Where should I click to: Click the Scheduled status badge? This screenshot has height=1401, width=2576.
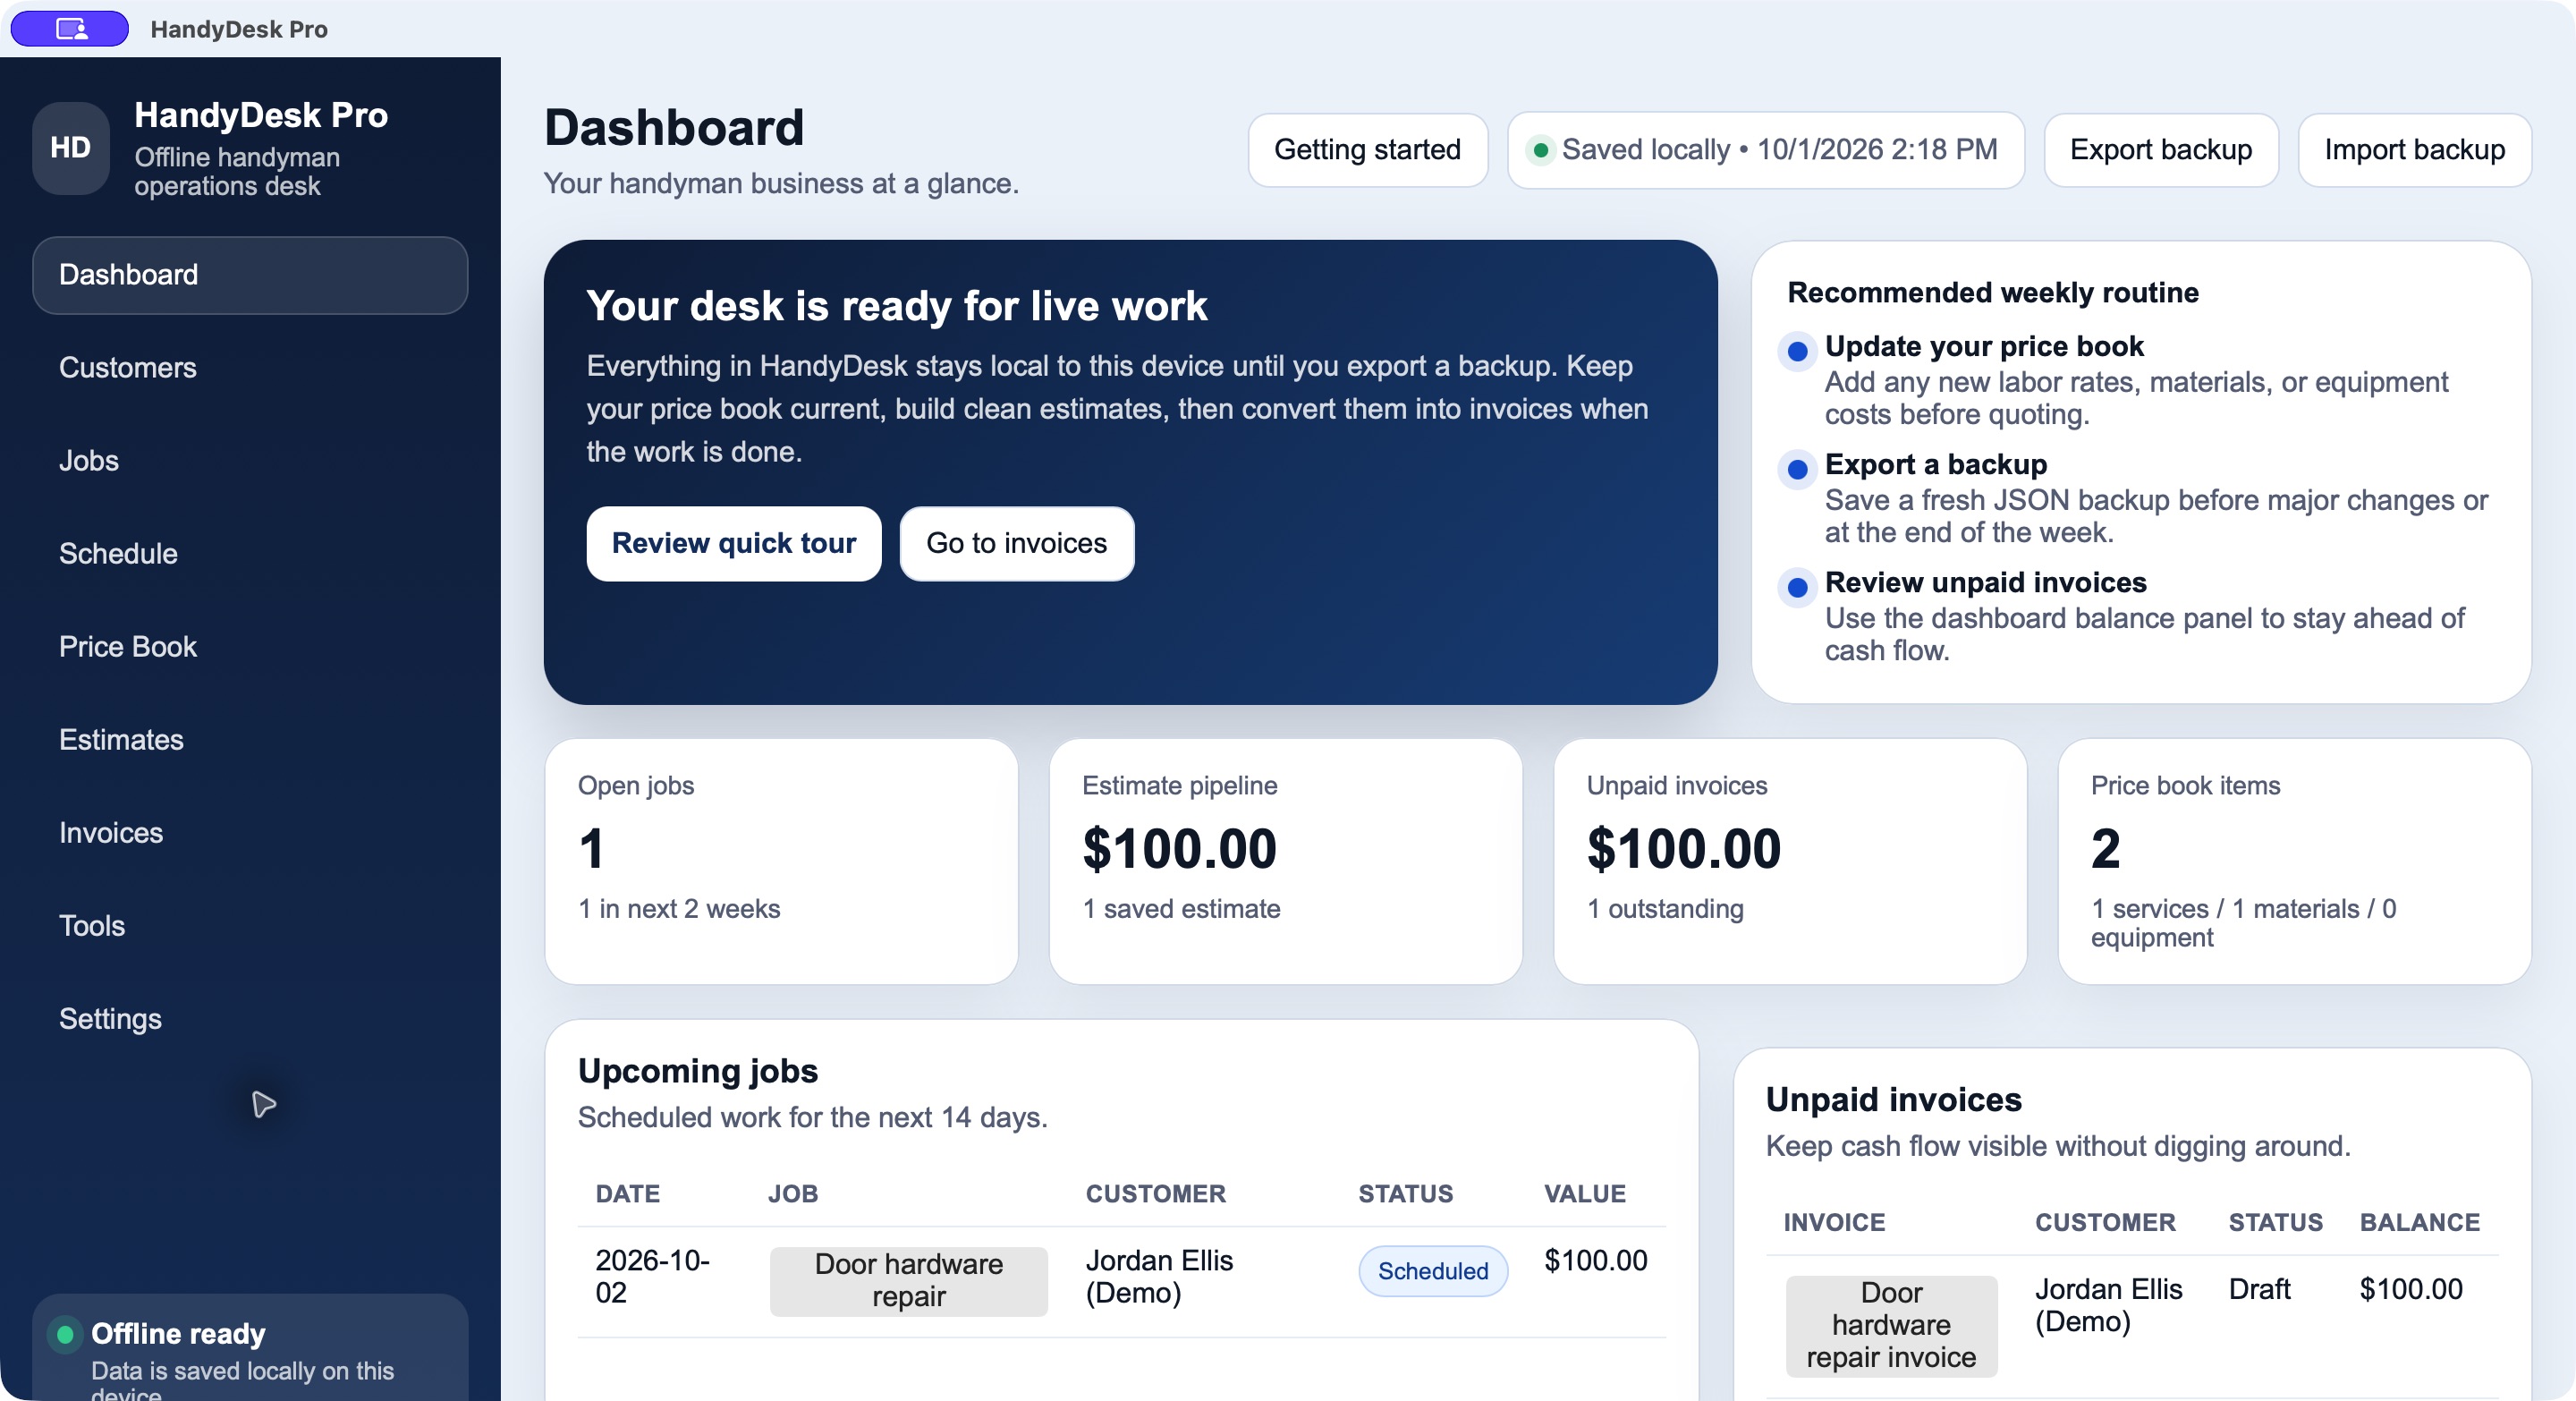(x=1432, y=1271)
